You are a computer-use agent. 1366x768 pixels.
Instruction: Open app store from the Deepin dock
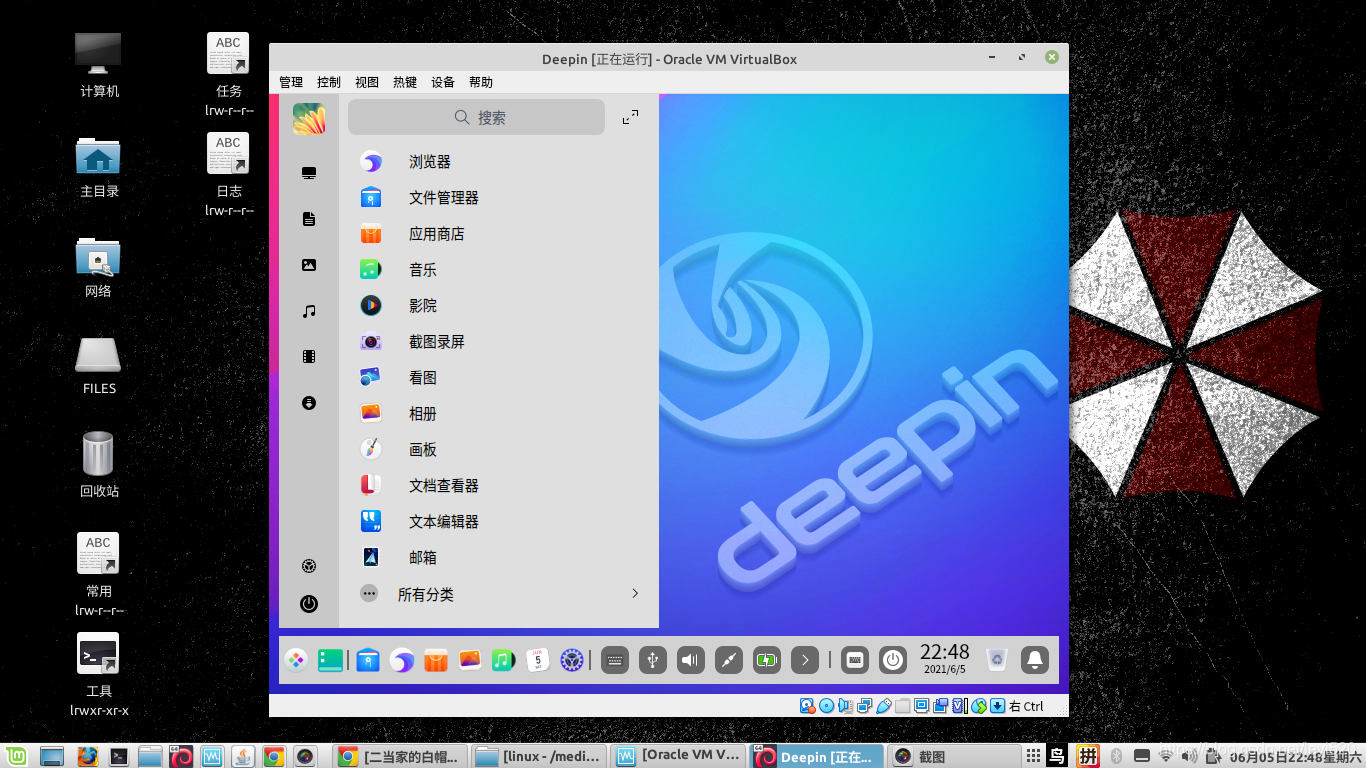click(436, 660)
